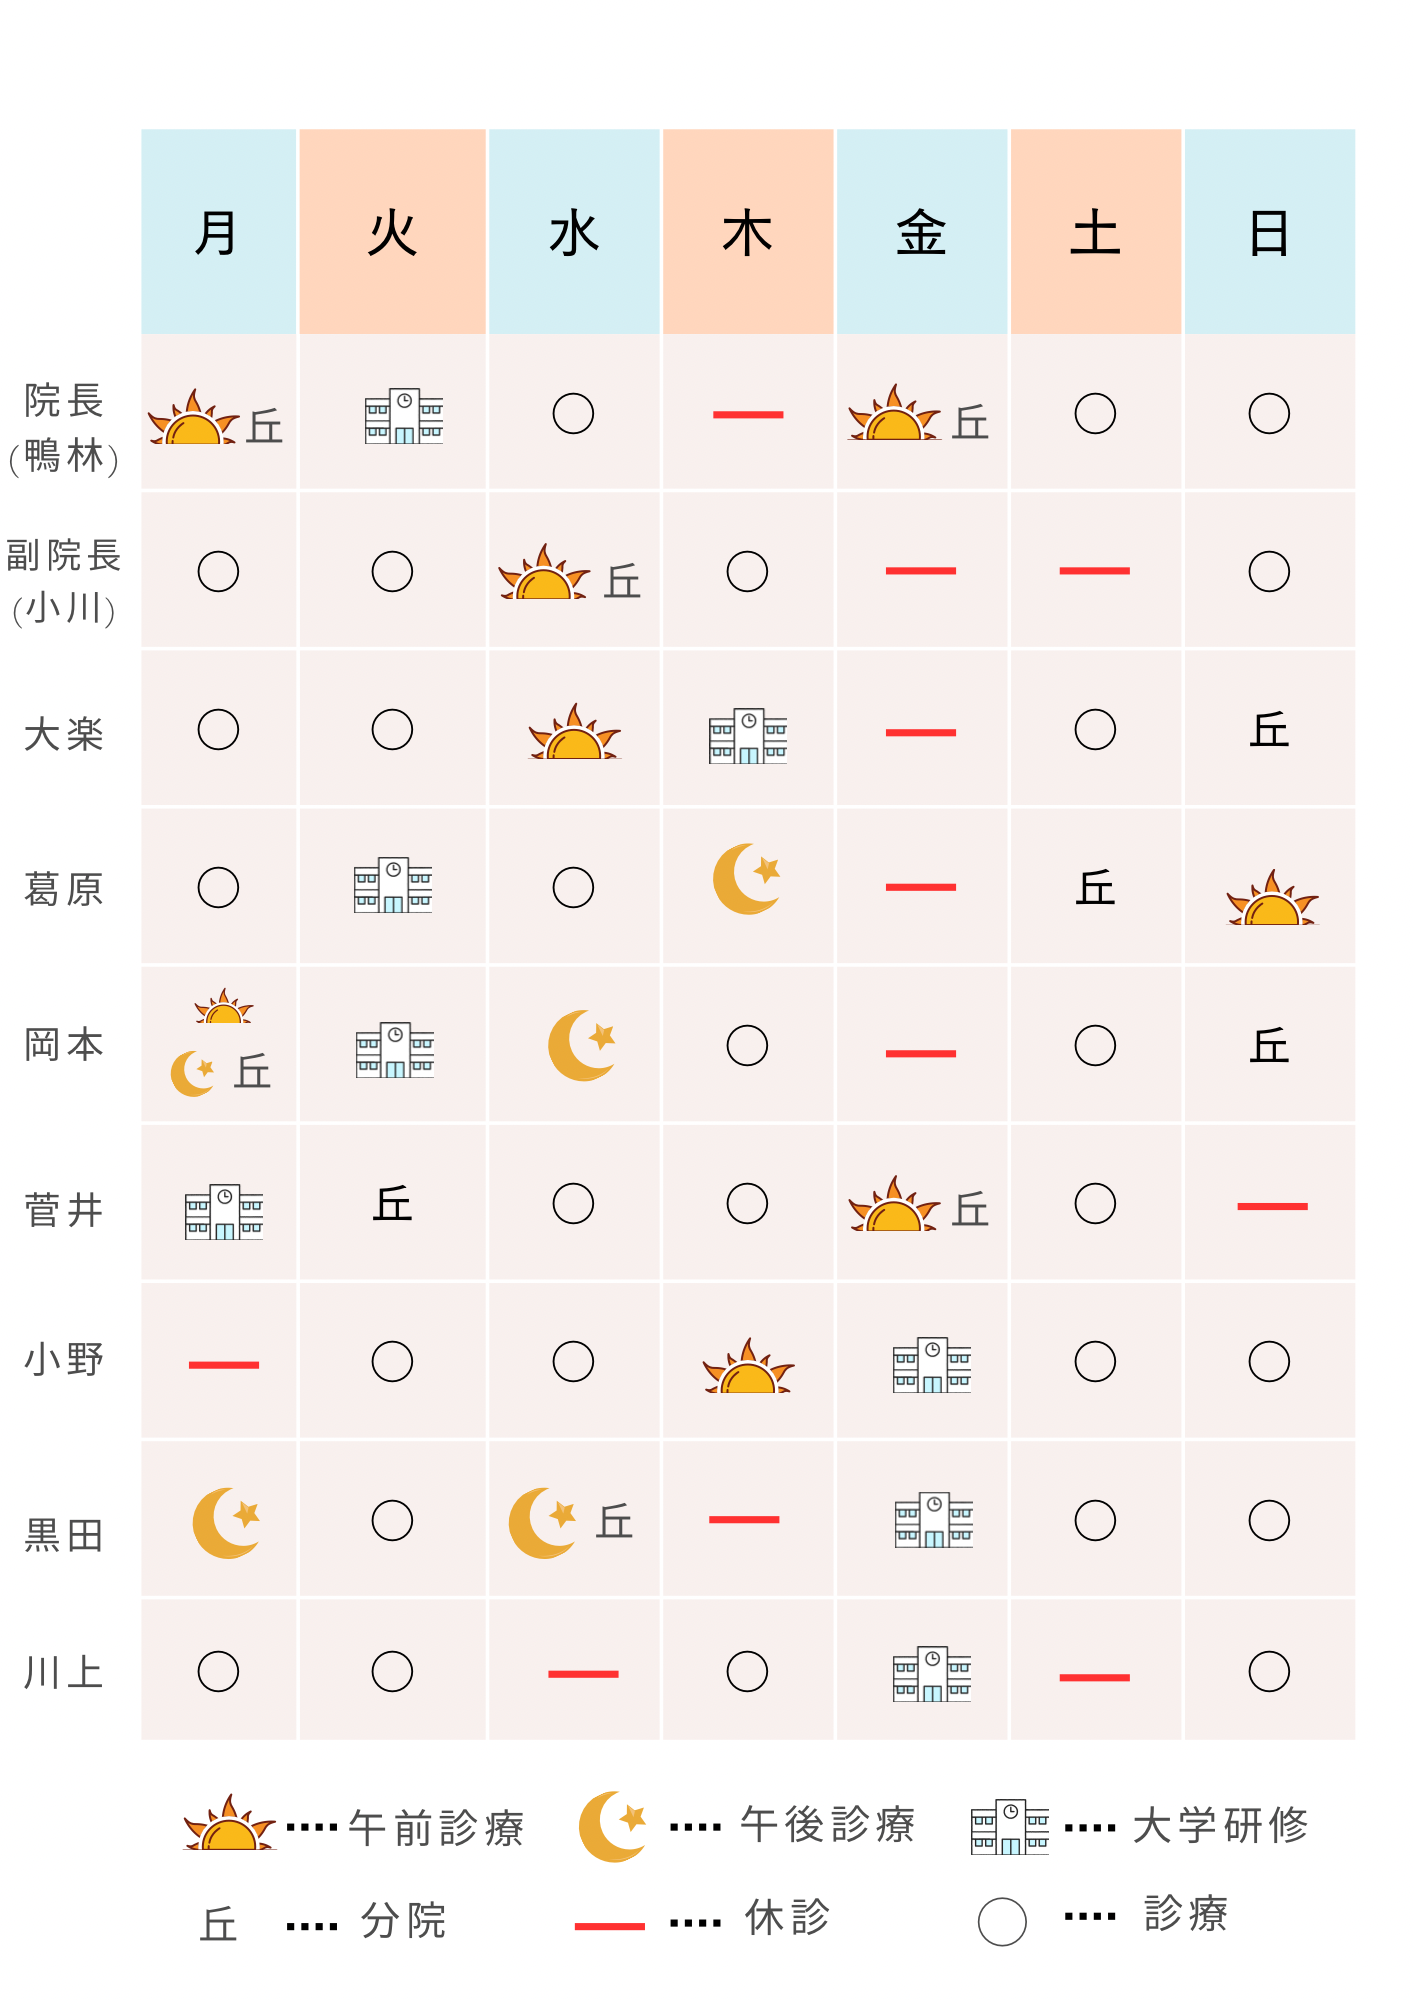Click the 副院長 (小川) row label
1415x2000 pixels.
(x=64, y=581)
